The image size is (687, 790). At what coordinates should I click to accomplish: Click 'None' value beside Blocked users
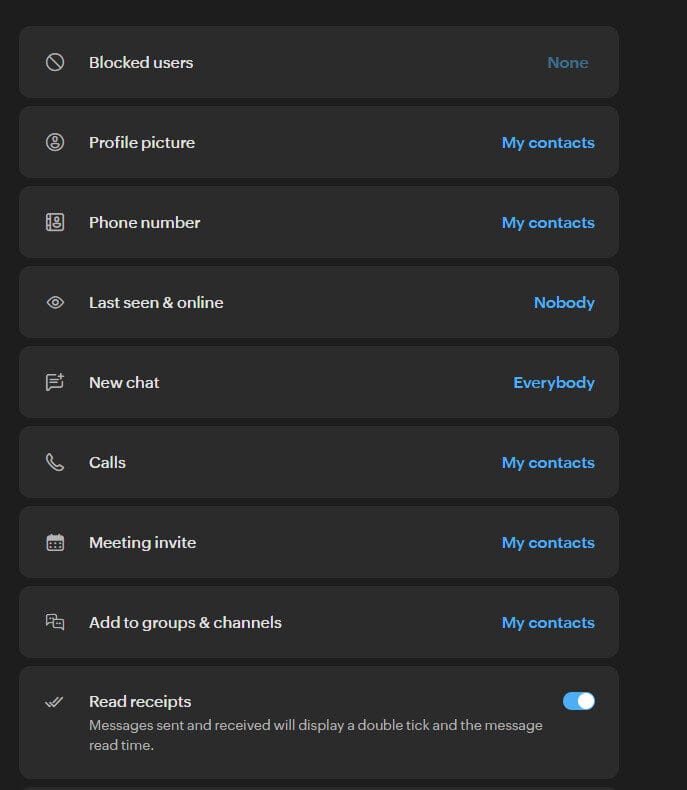coord(567,63)
